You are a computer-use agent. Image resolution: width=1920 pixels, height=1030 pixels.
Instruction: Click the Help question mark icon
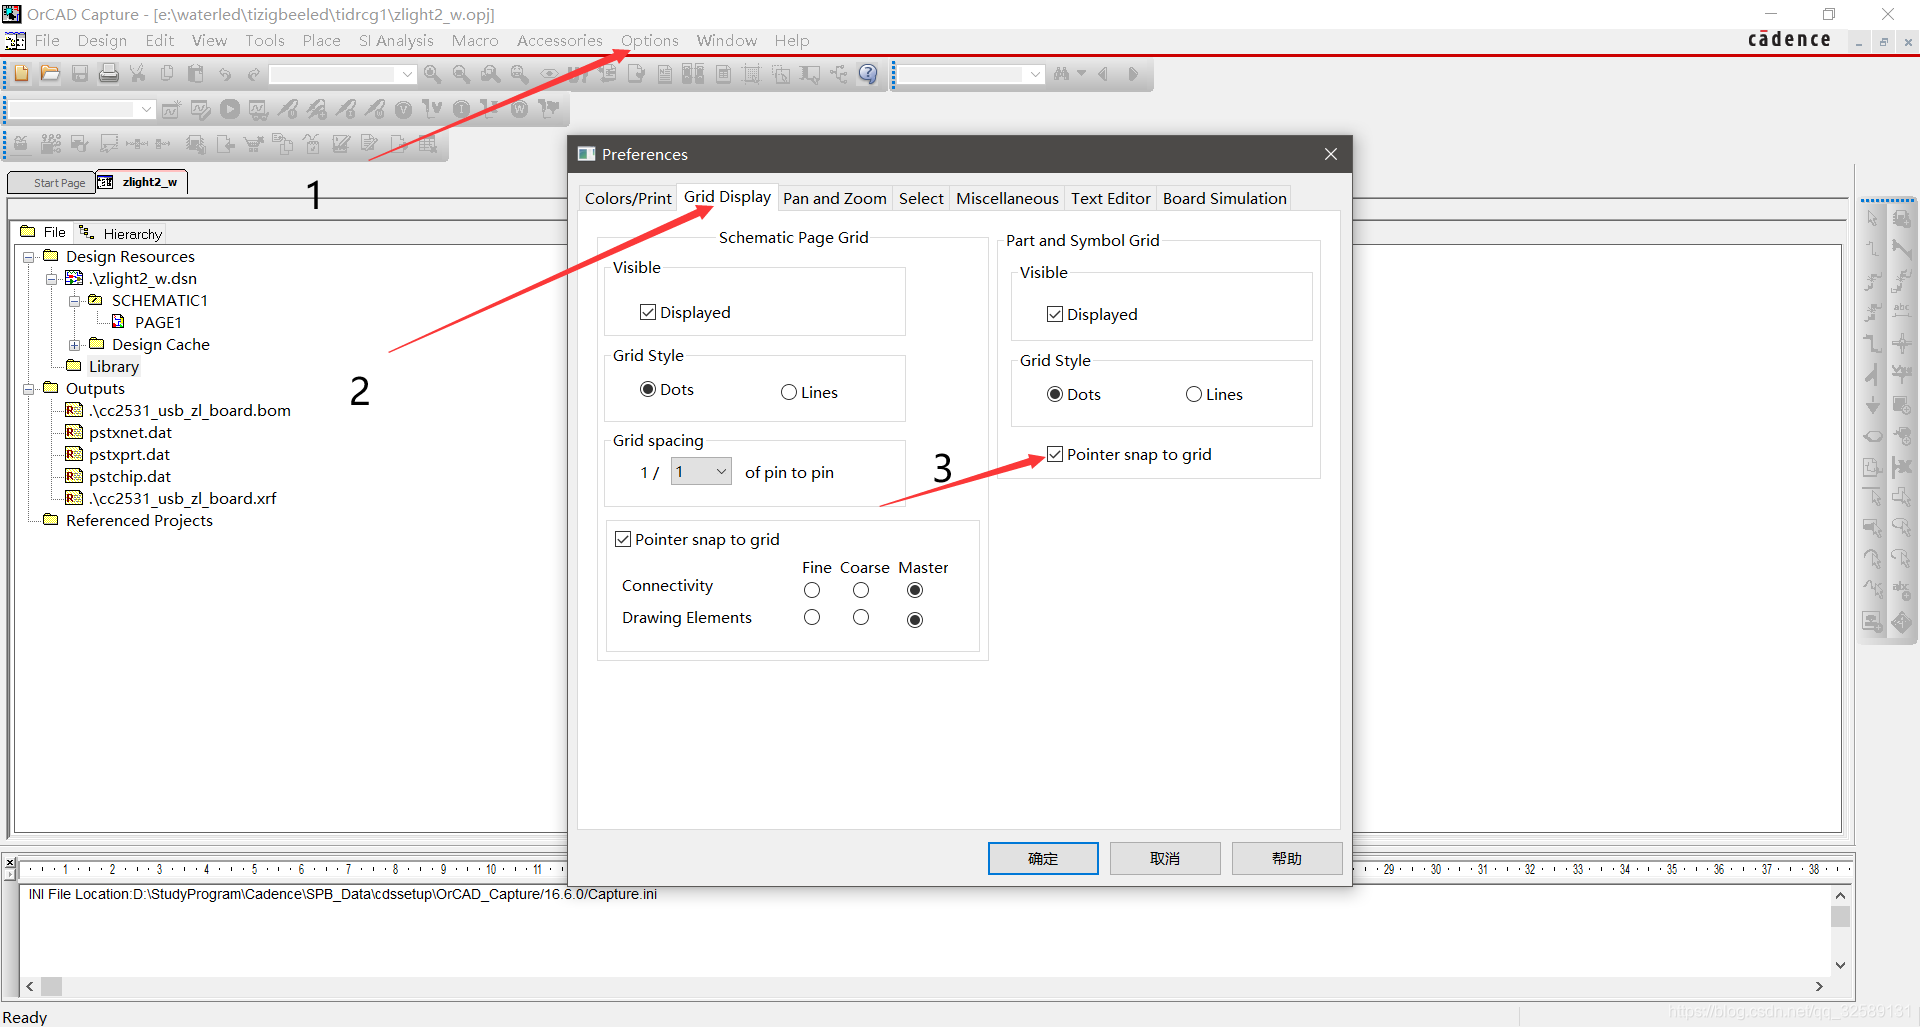pos(868,74)
